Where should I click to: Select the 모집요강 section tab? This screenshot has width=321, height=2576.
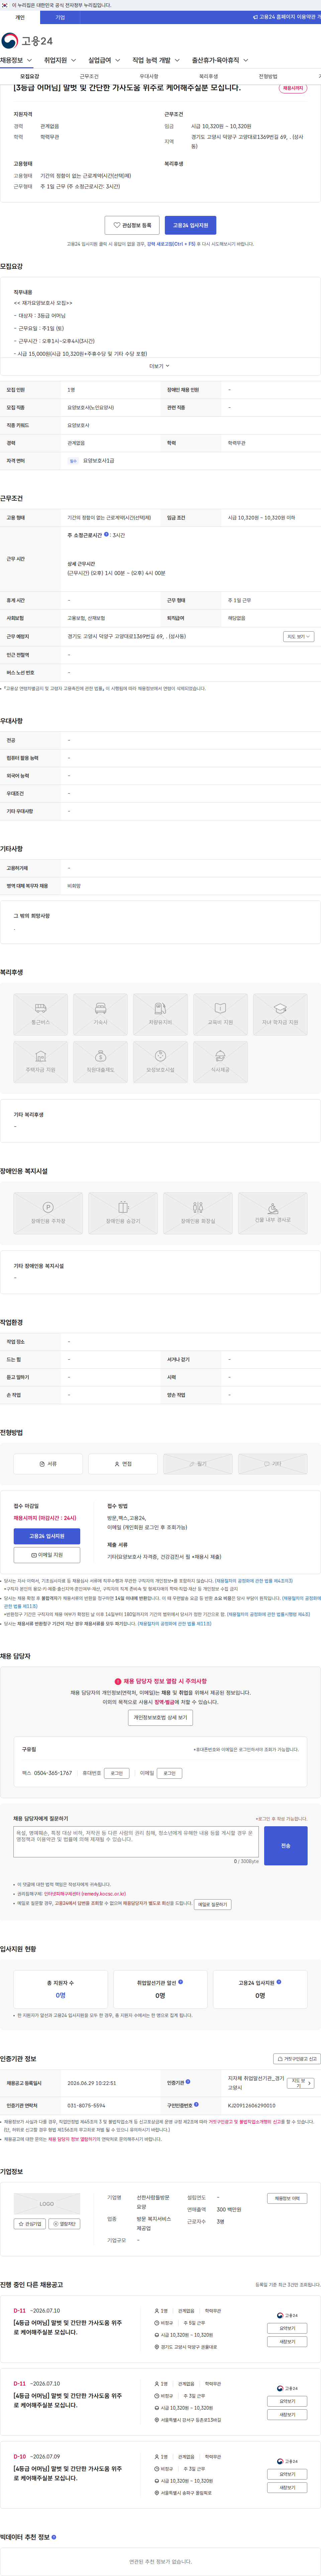coord(30,76)
